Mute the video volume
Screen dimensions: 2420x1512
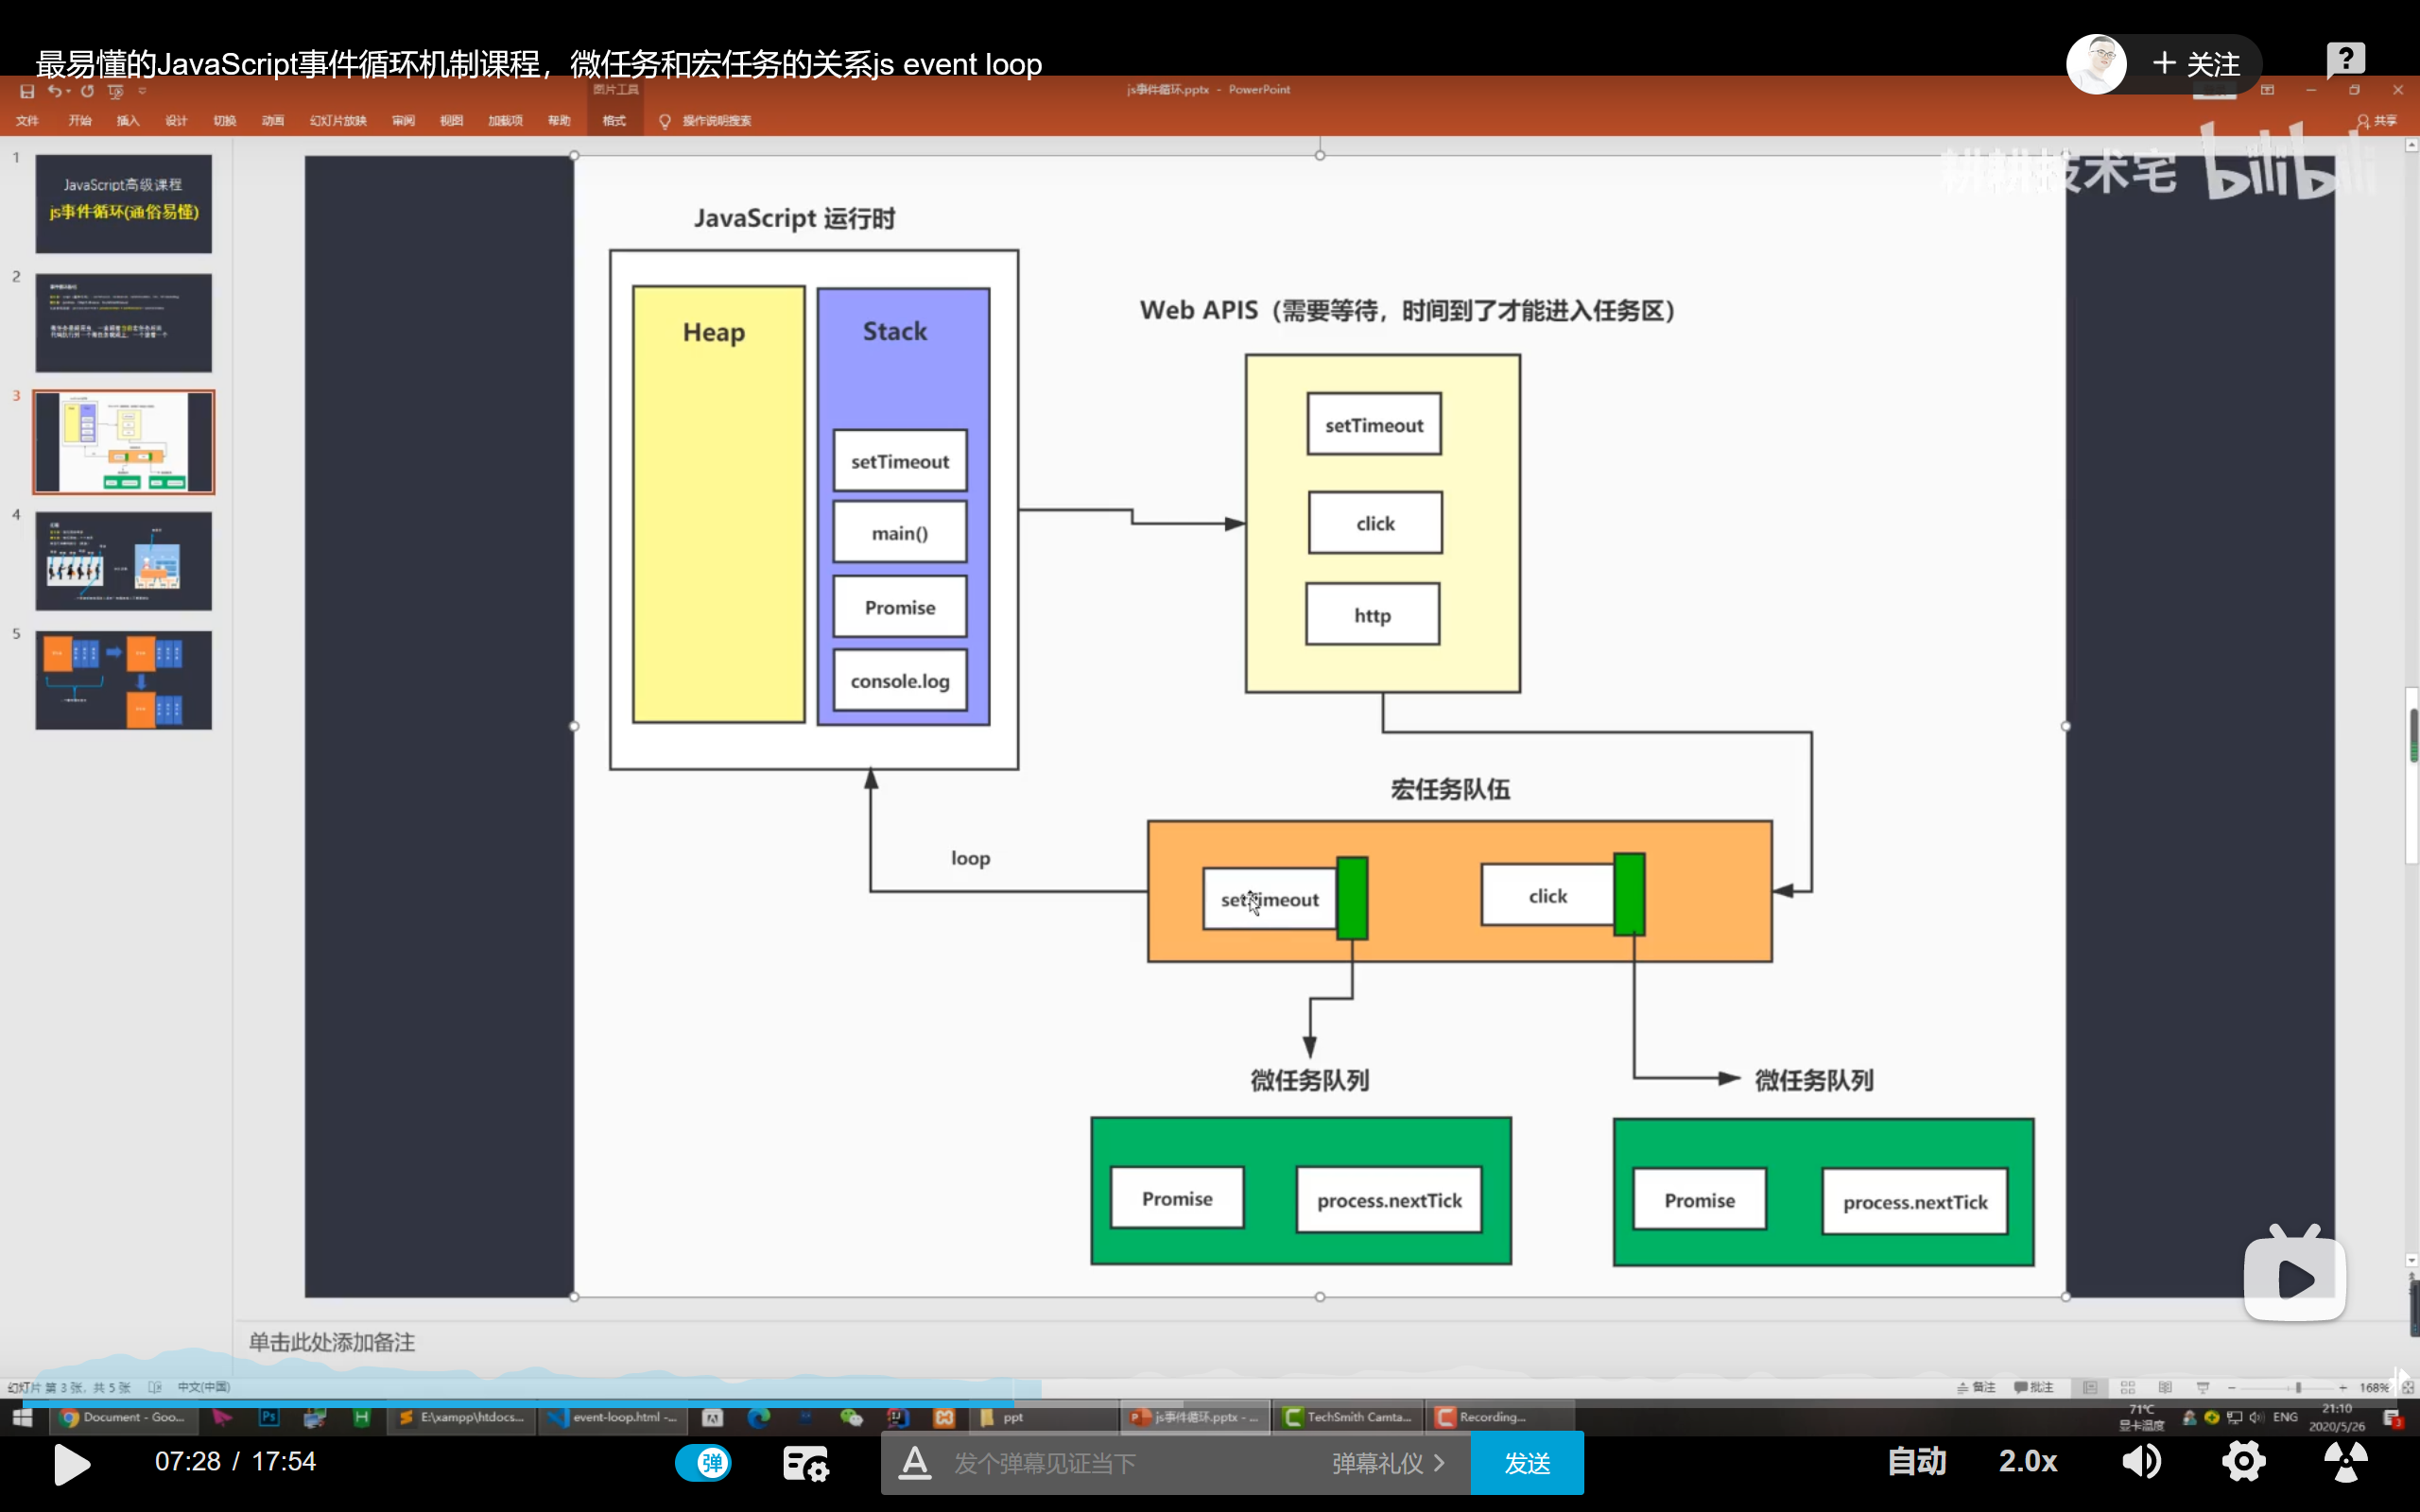(x=2141, y=1462)
